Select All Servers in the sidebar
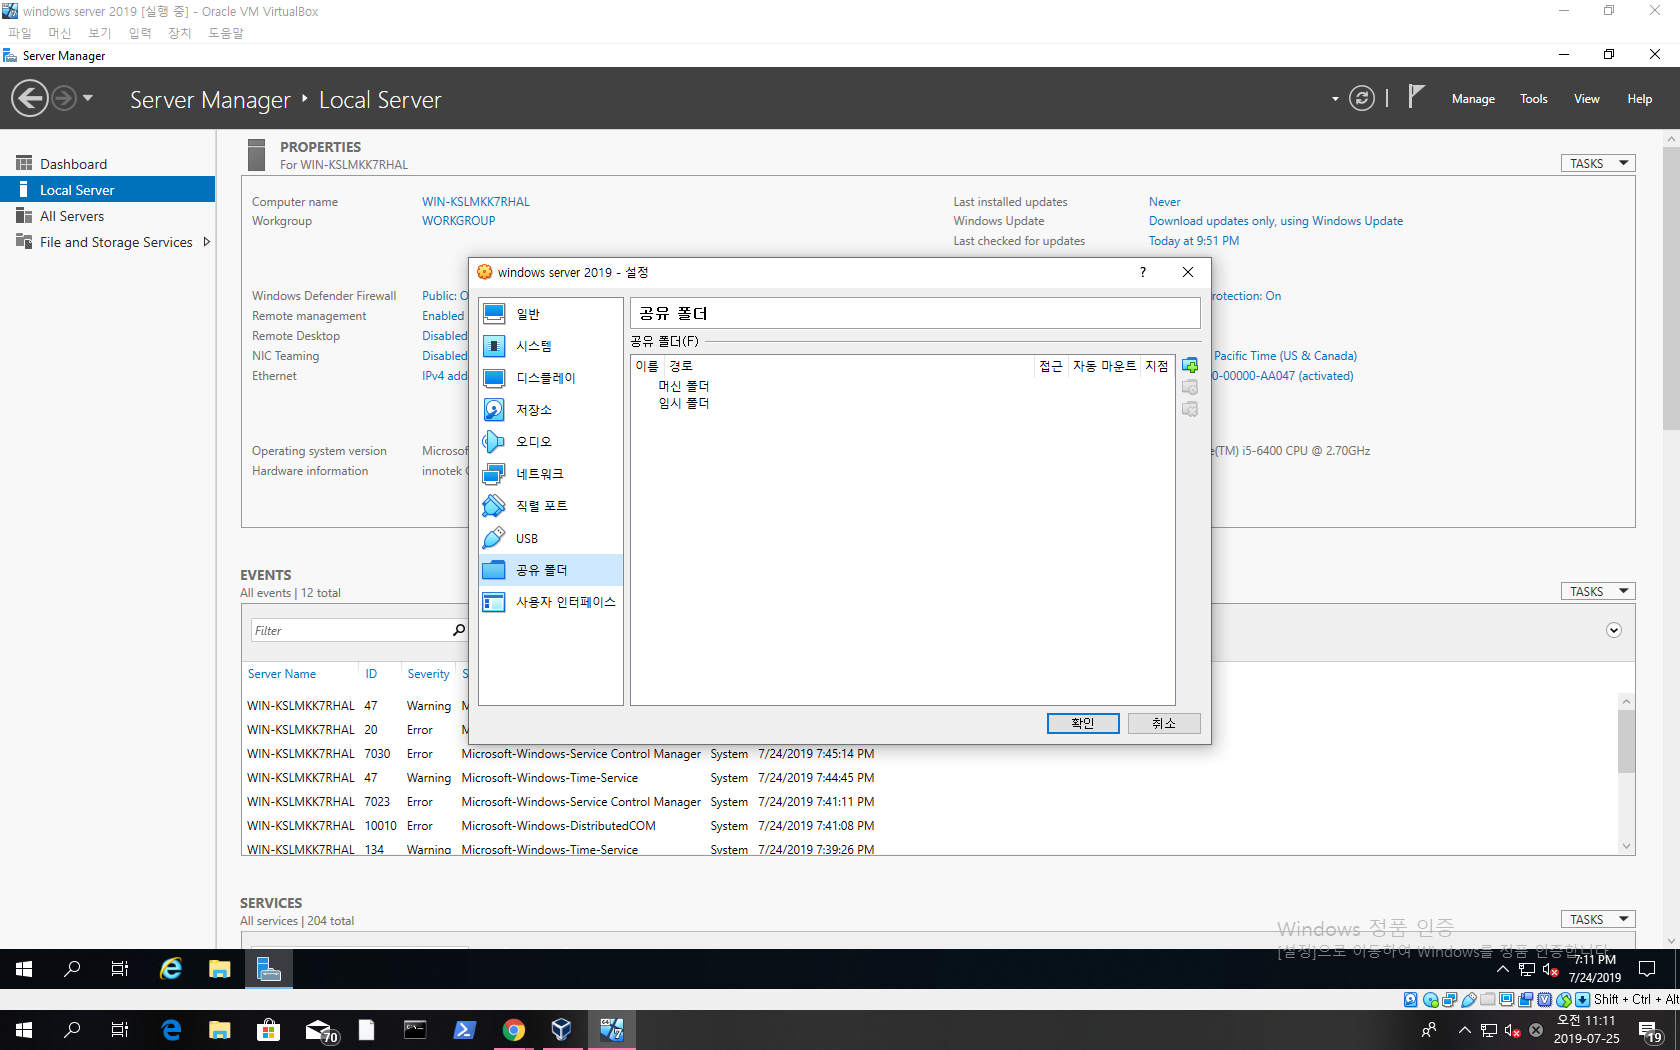Viewport: 1680px width, 1050px height. point(107,216)
